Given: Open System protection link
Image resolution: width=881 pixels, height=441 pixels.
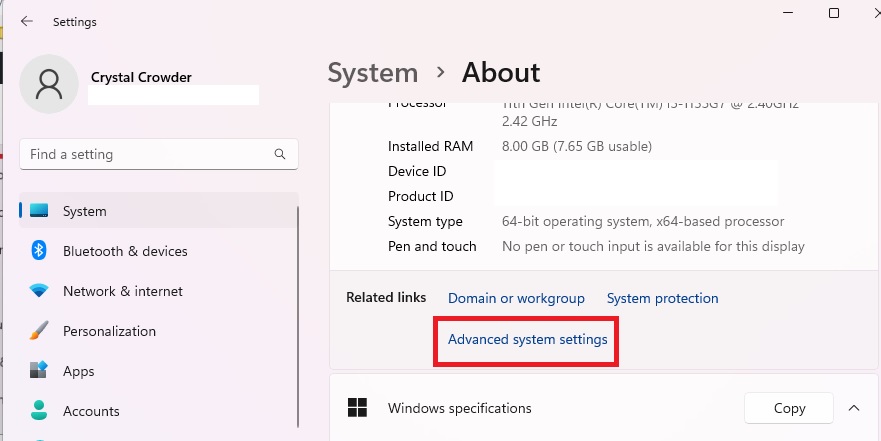Looking at the screenshot, I should 662,298.
